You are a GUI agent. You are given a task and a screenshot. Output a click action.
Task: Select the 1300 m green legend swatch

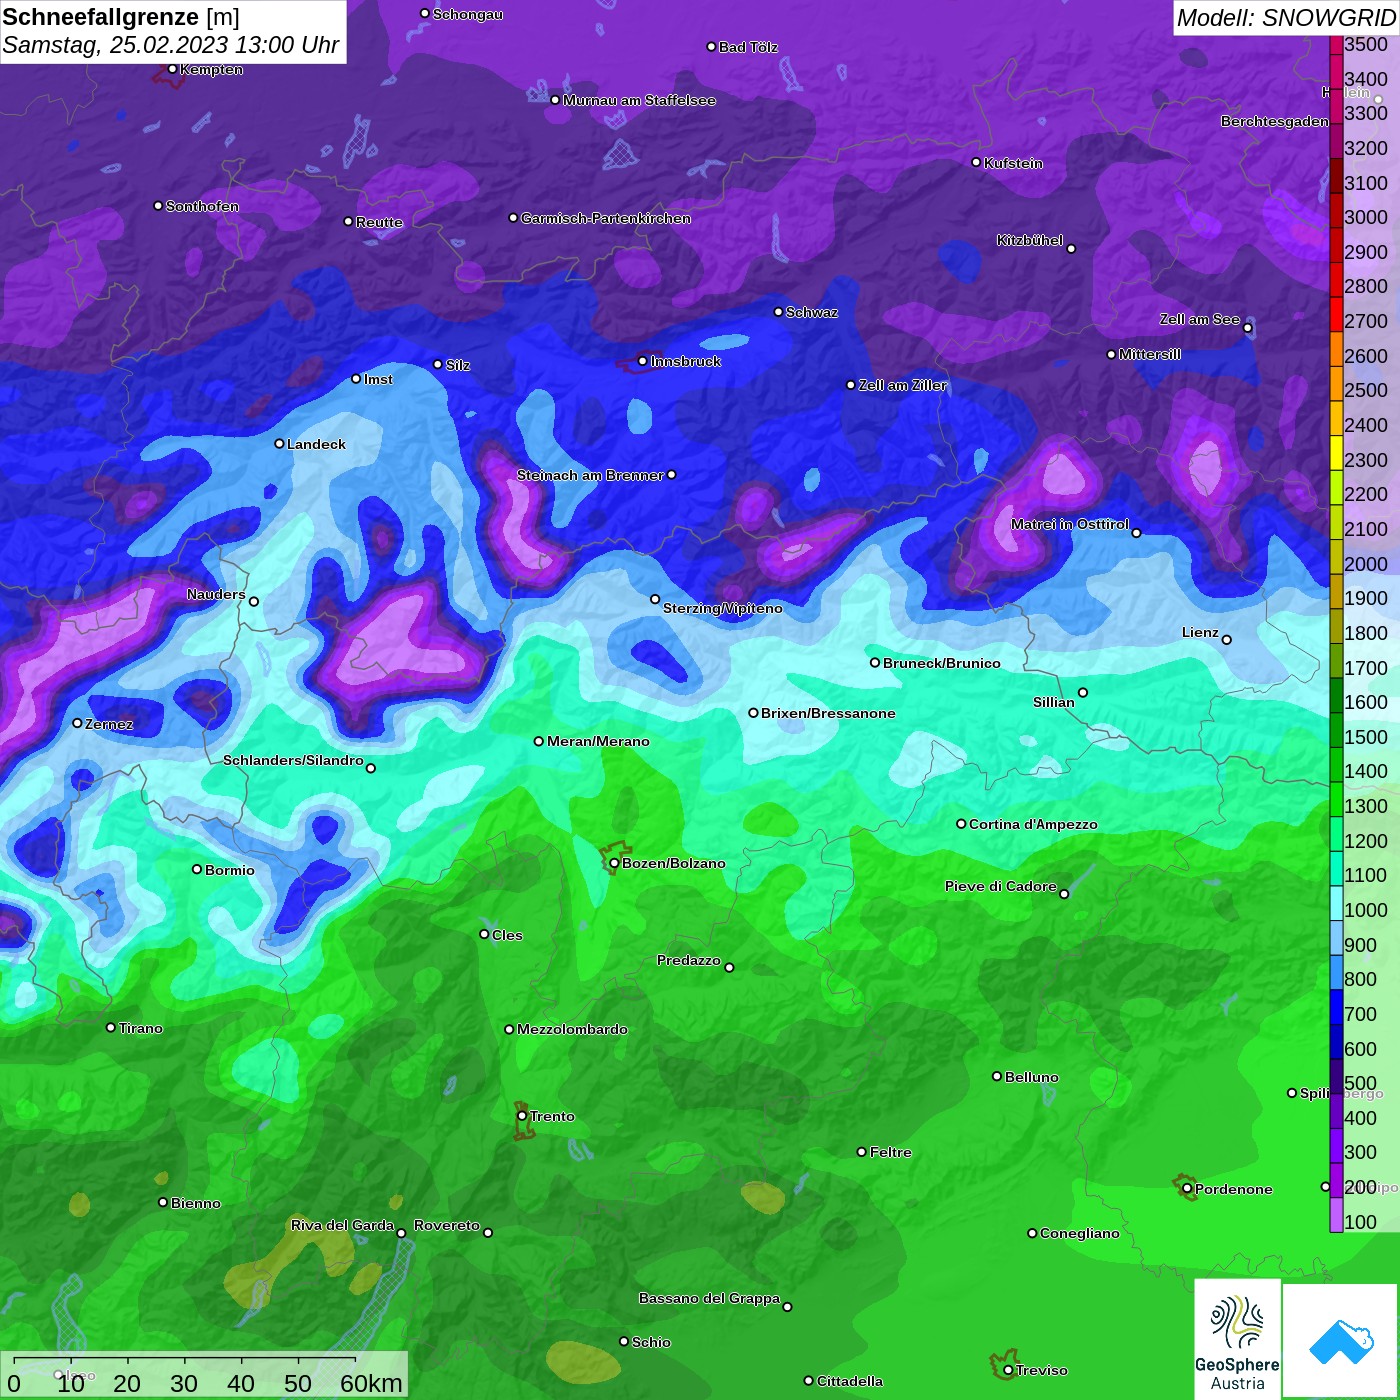coord(1336,799)
